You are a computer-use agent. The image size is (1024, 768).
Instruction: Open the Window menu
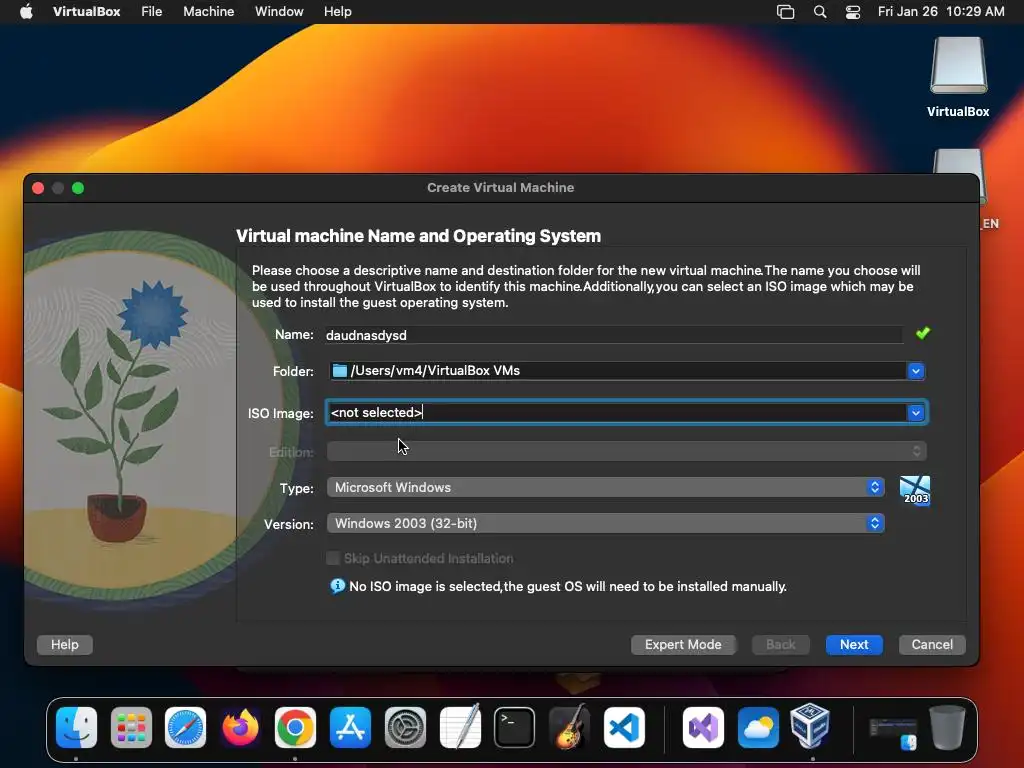click(x=279, y=11)
